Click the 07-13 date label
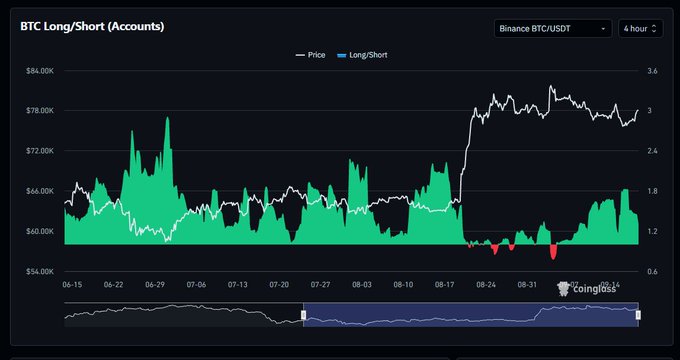This screenshot has width=680, height=360. pos(238,285)
